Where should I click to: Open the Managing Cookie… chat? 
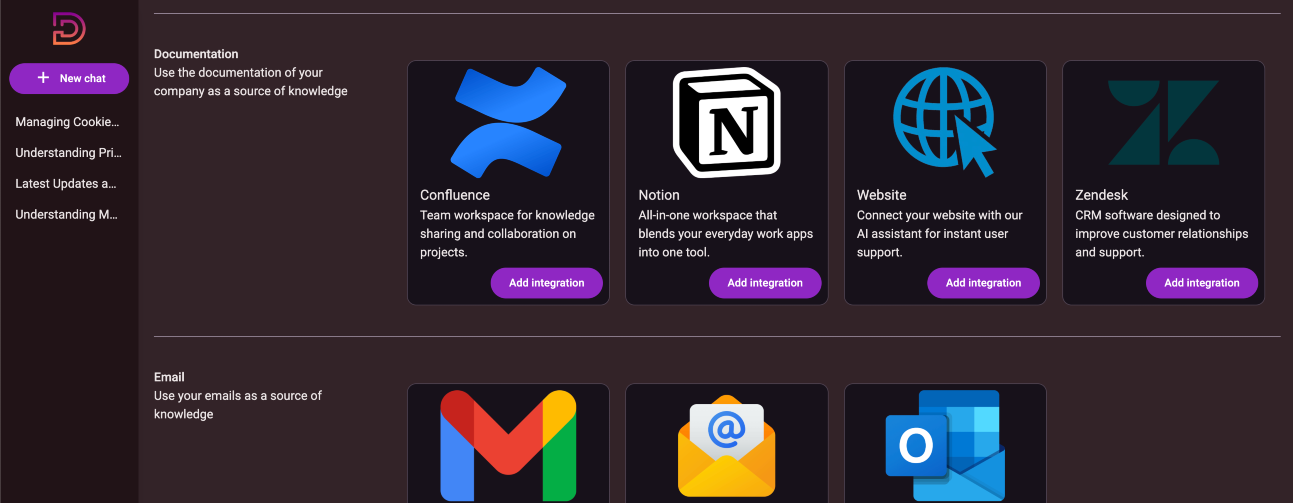(x=68, y=122)
